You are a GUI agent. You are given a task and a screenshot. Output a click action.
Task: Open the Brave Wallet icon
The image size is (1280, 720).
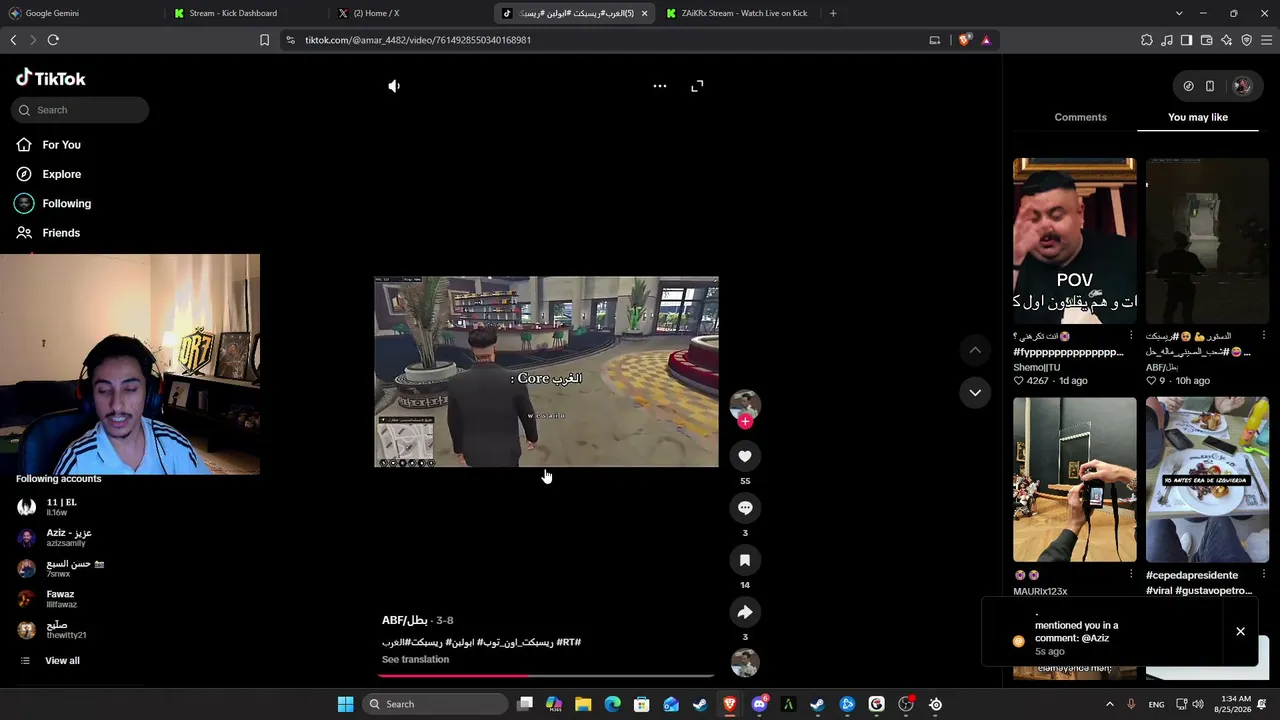tap(1207, 40)
